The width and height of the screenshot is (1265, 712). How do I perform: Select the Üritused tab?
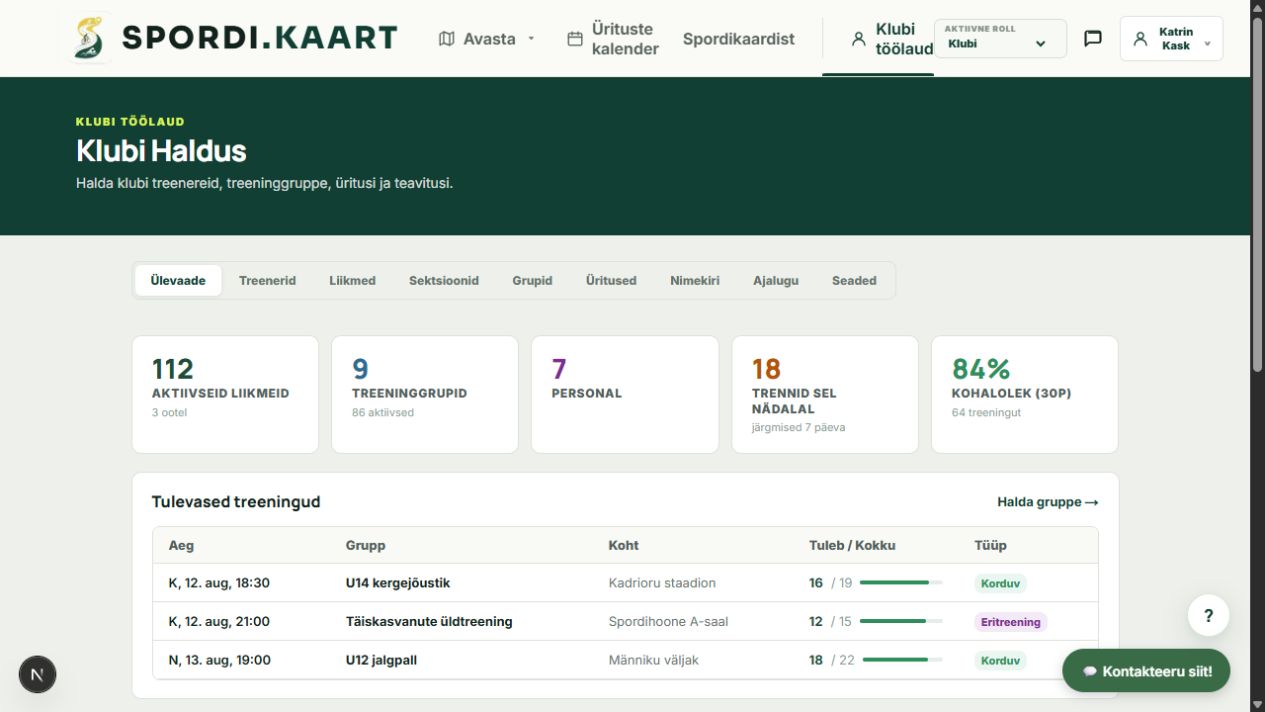pos(611,281)
